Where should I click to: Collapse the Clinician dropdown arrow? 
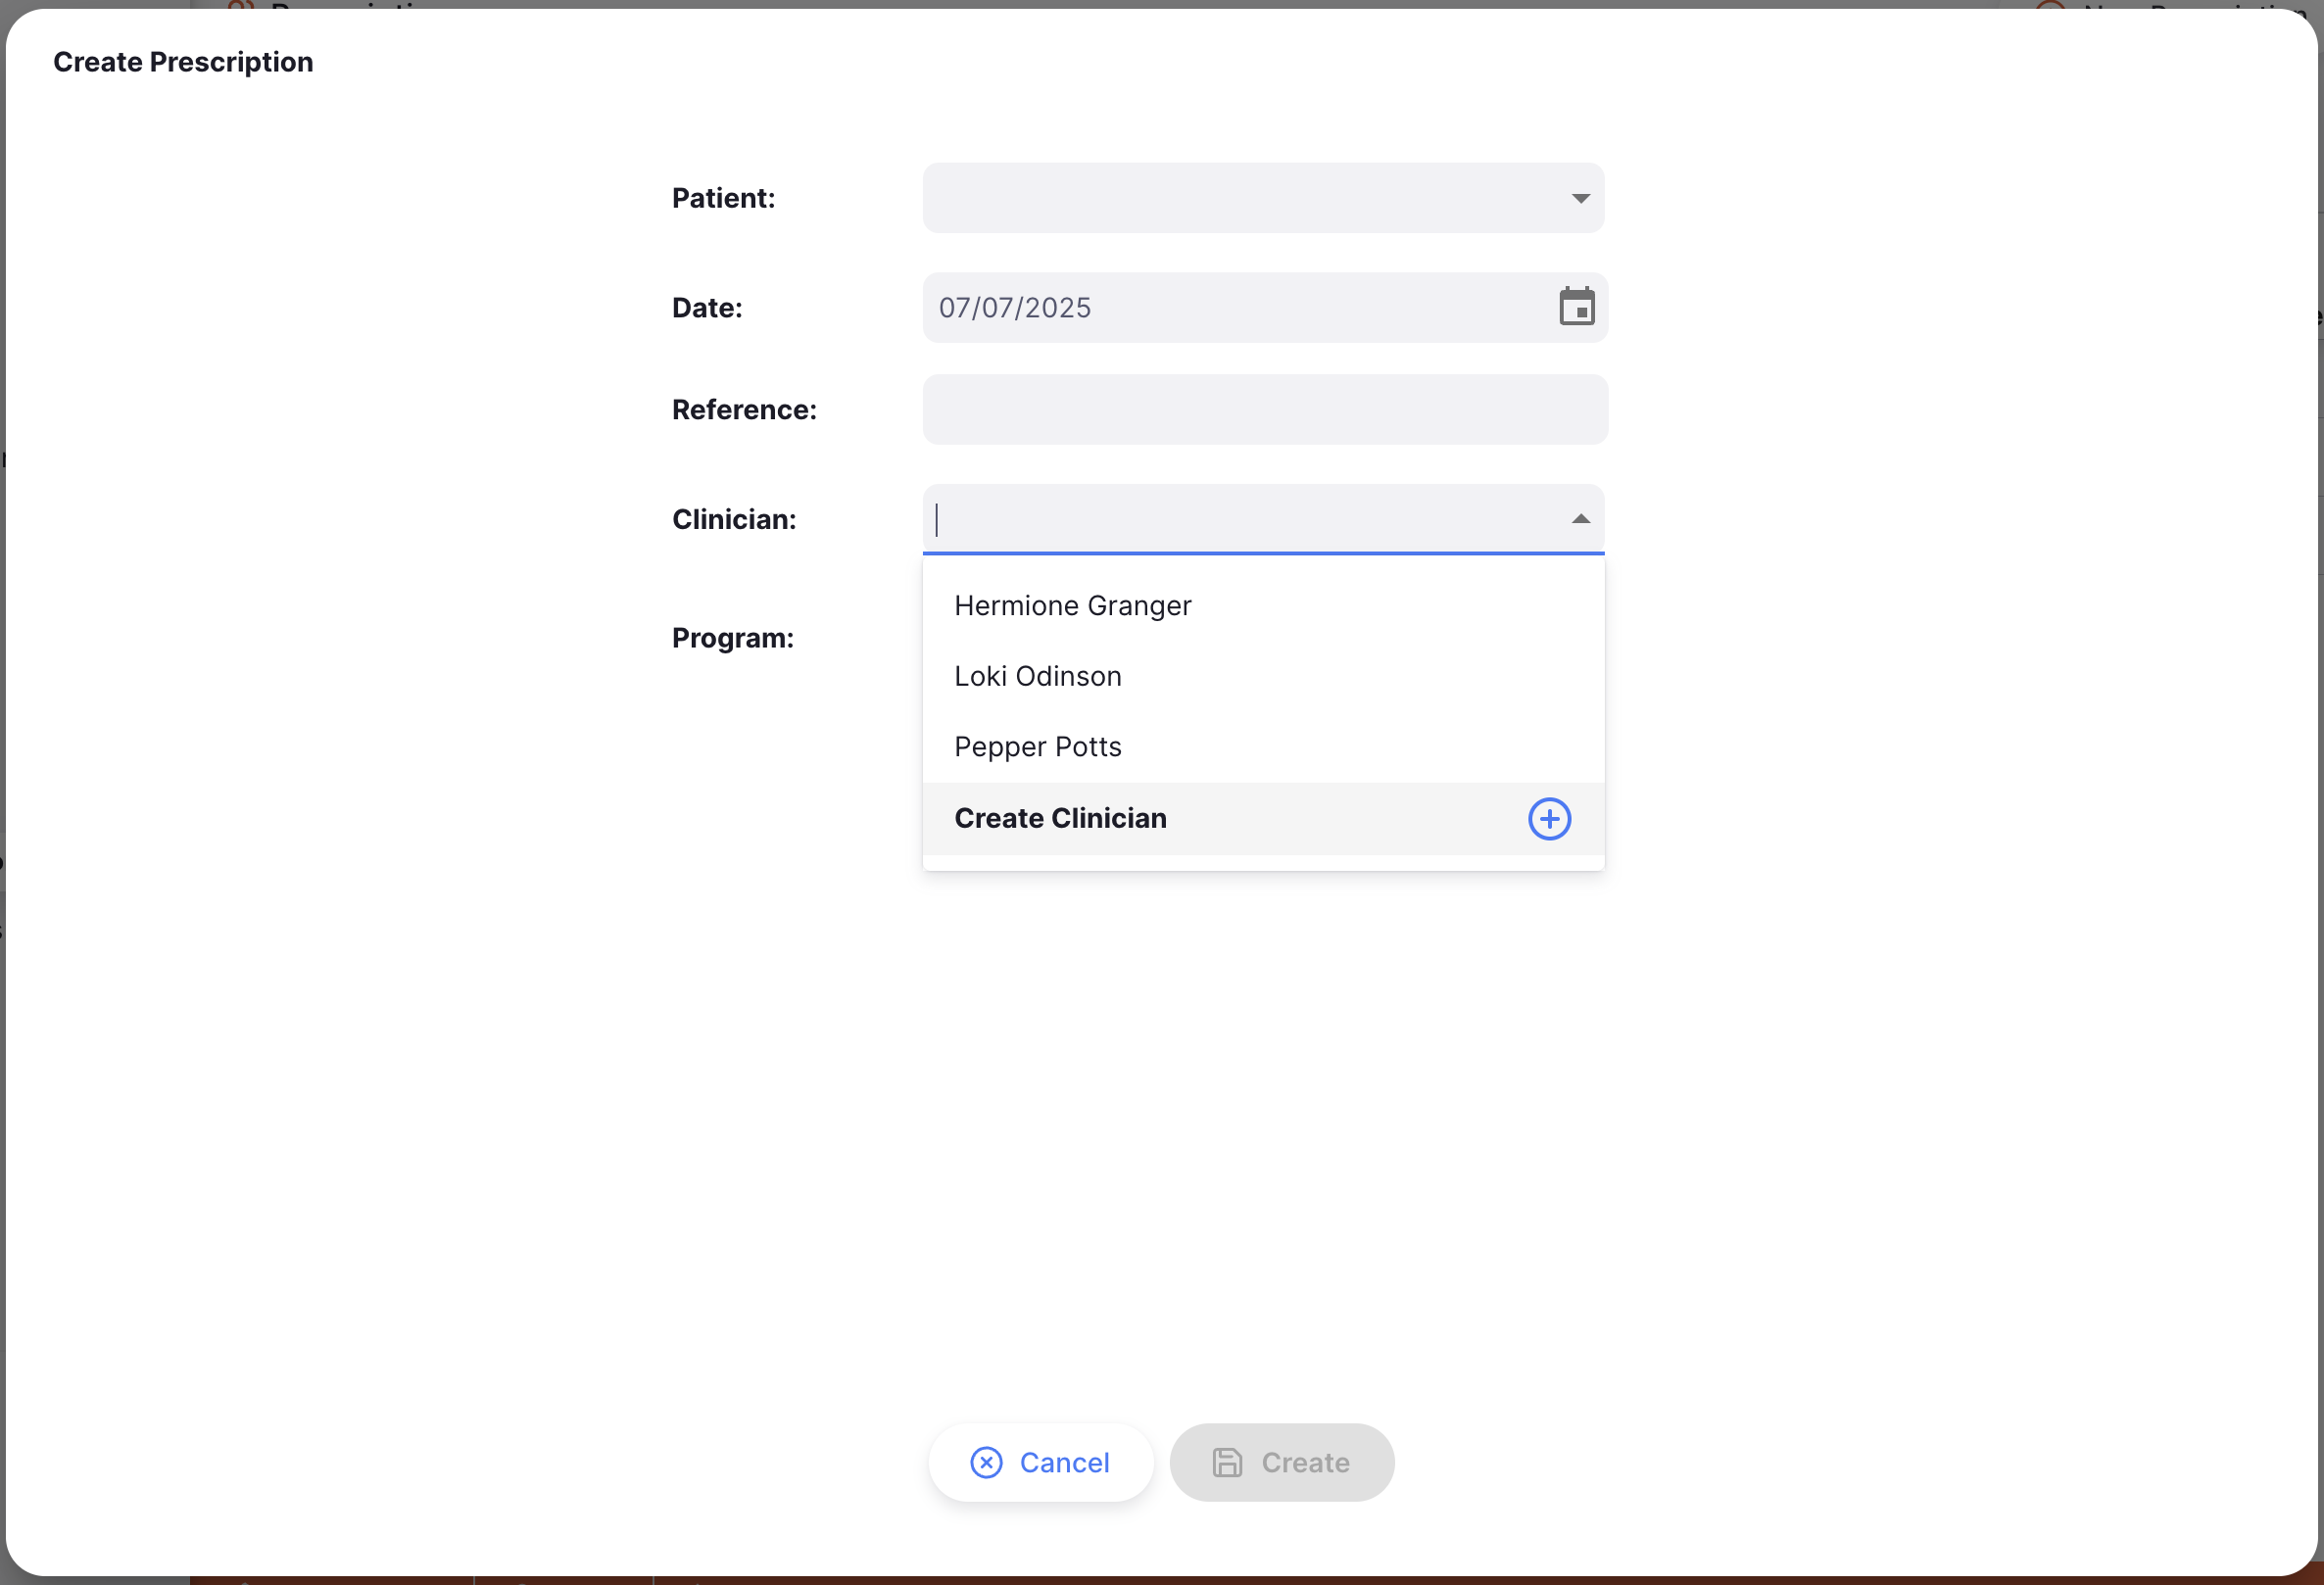1580,519
